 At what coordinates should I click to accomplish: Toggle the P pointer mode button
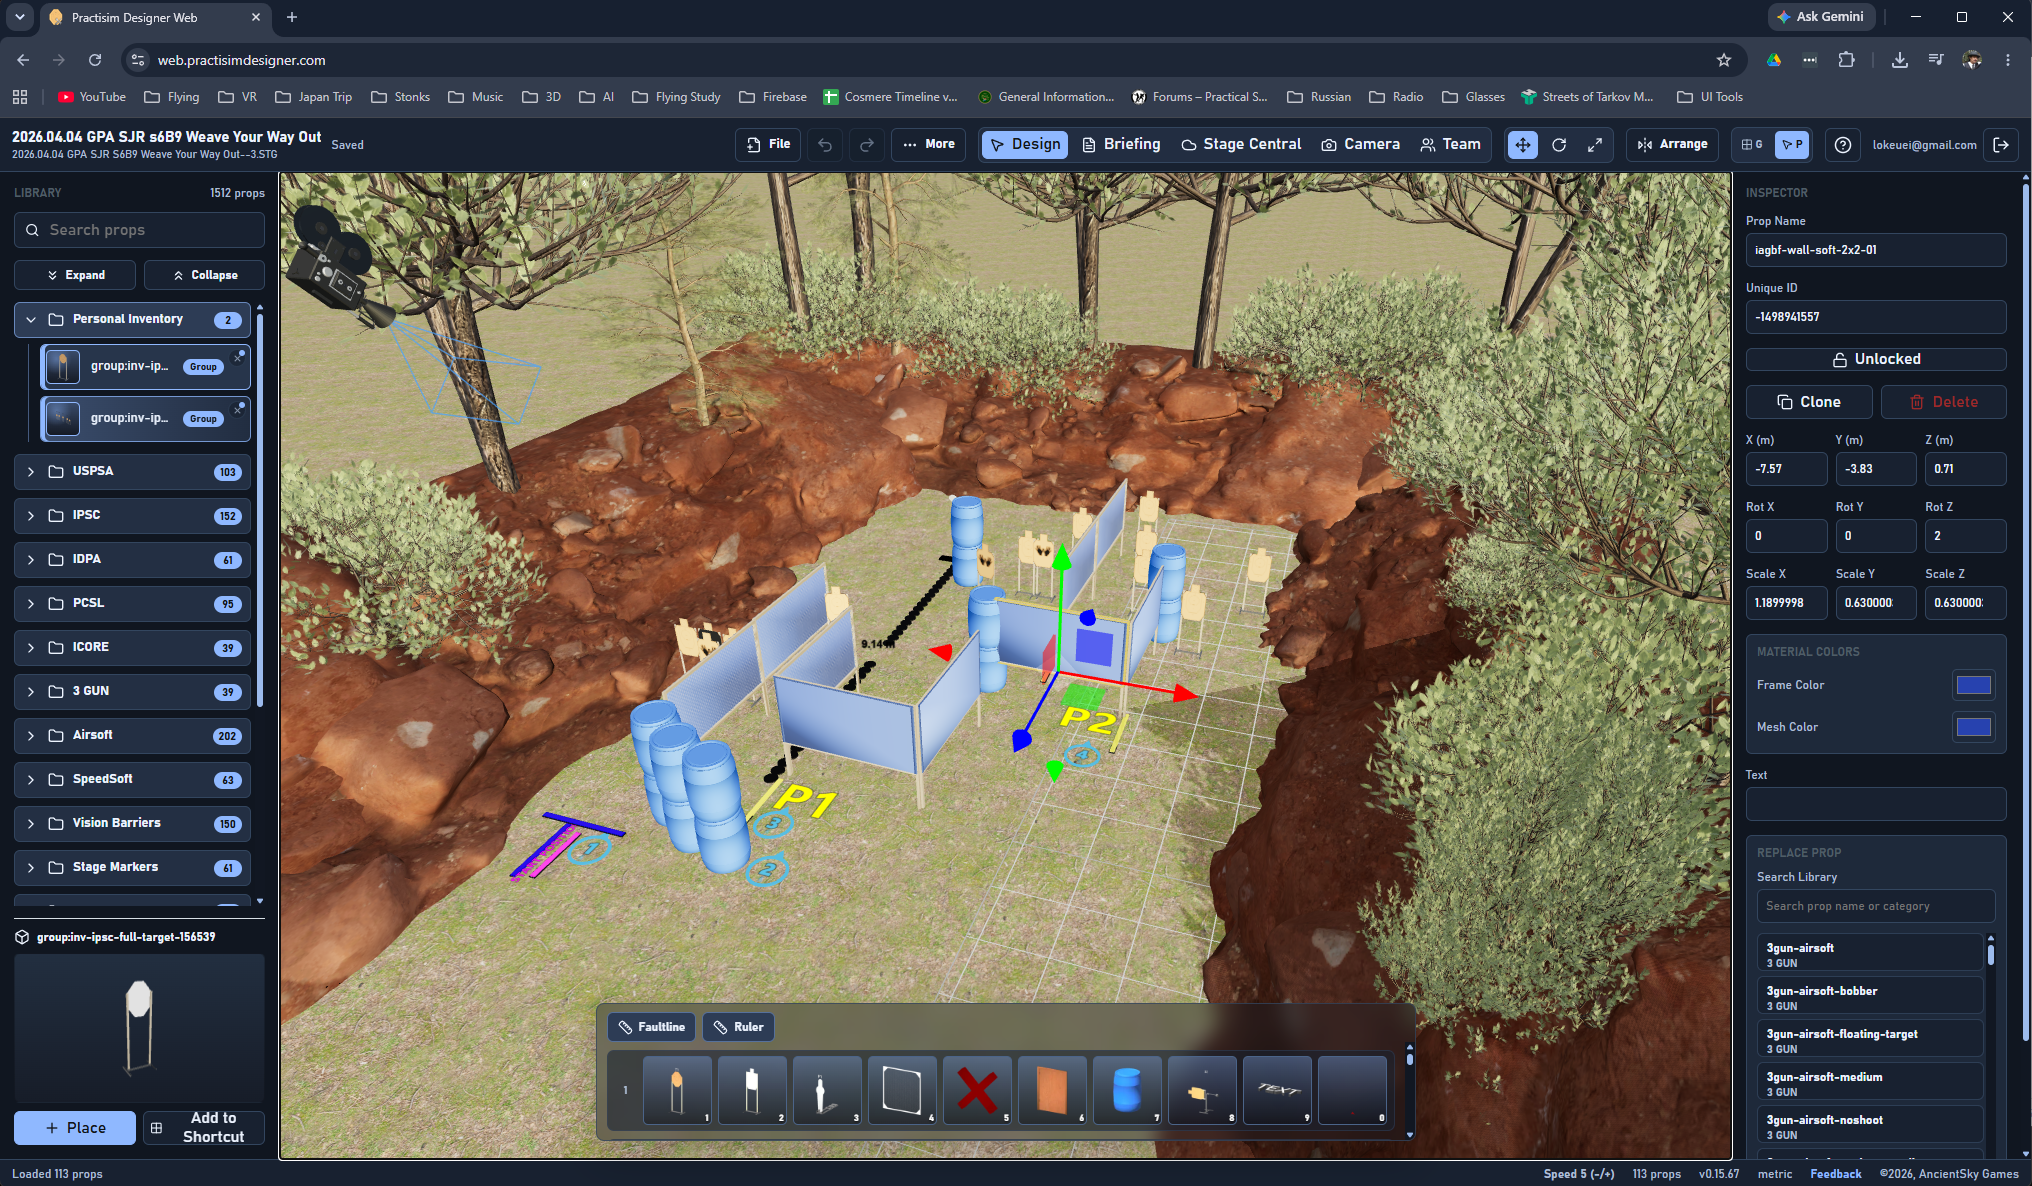pyautogui.click(x=1792, y=145)
